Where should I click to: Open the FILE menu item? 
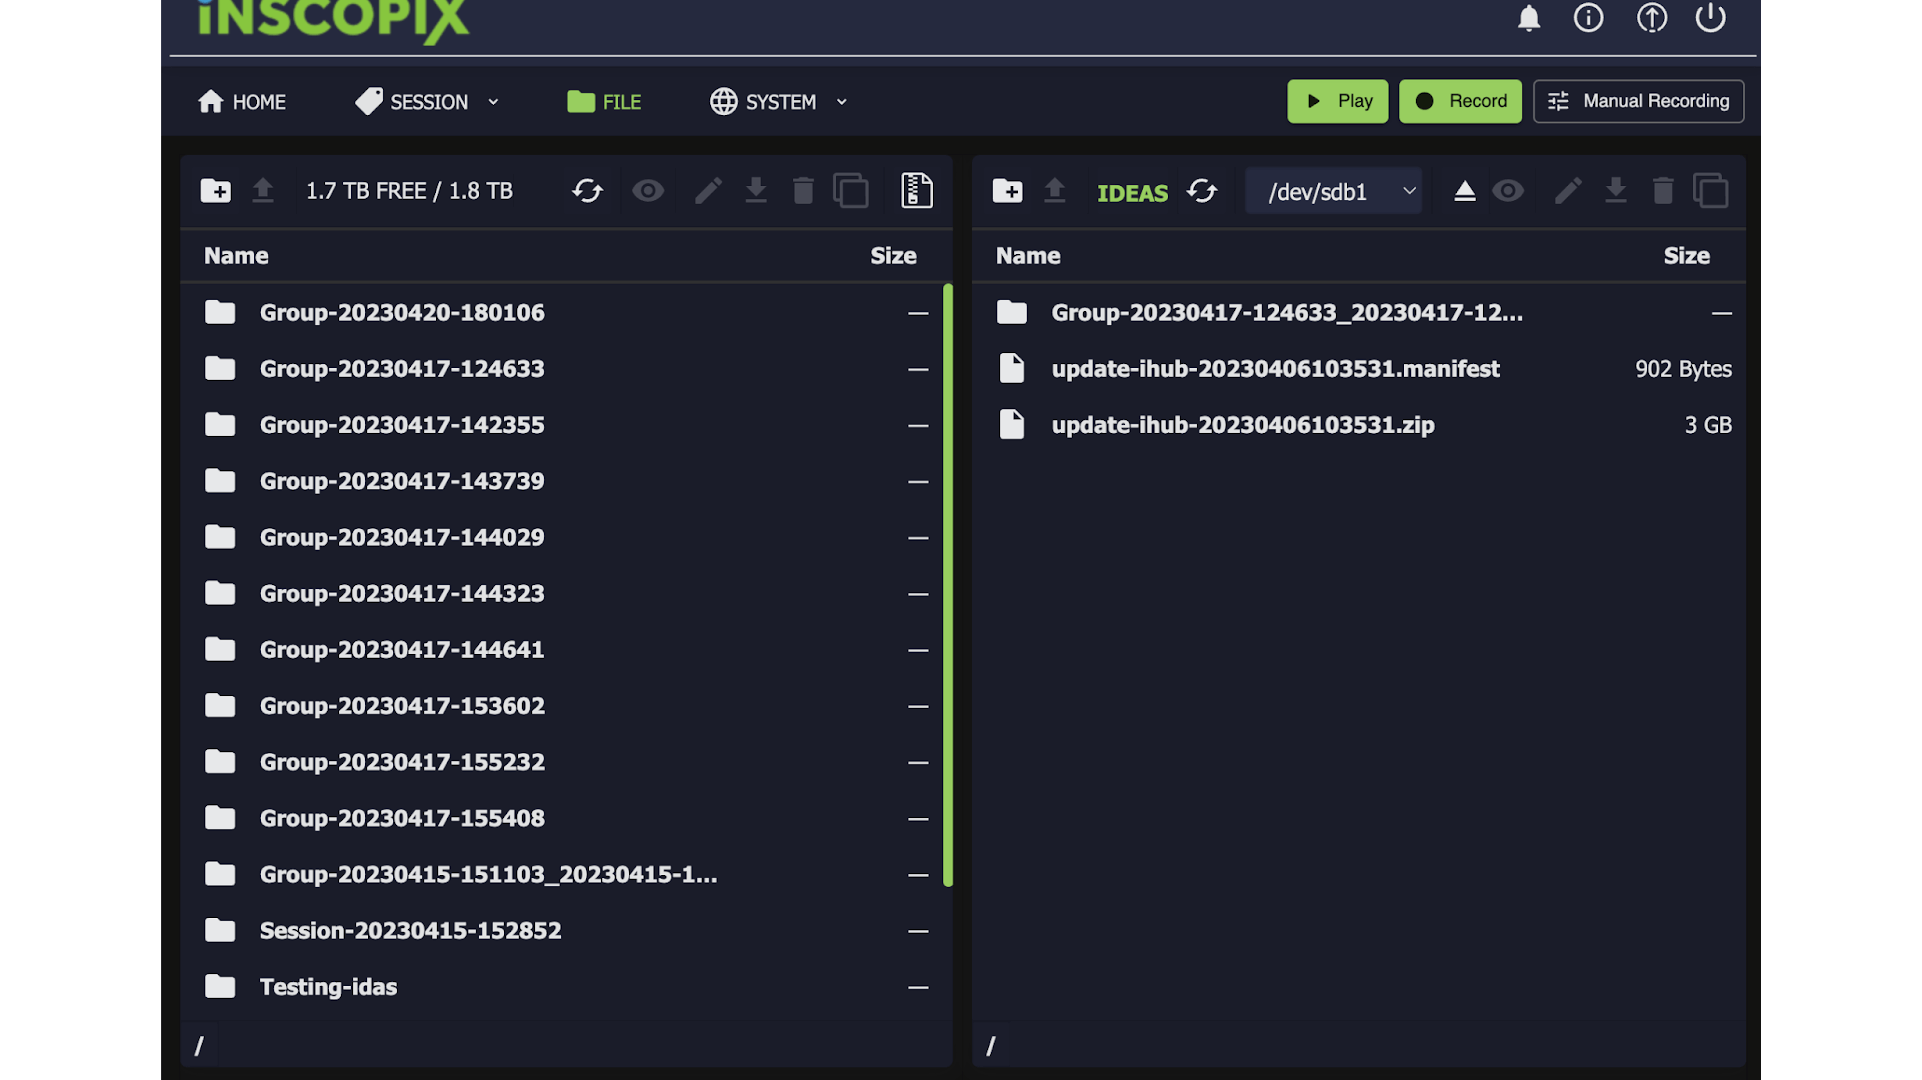604,102
